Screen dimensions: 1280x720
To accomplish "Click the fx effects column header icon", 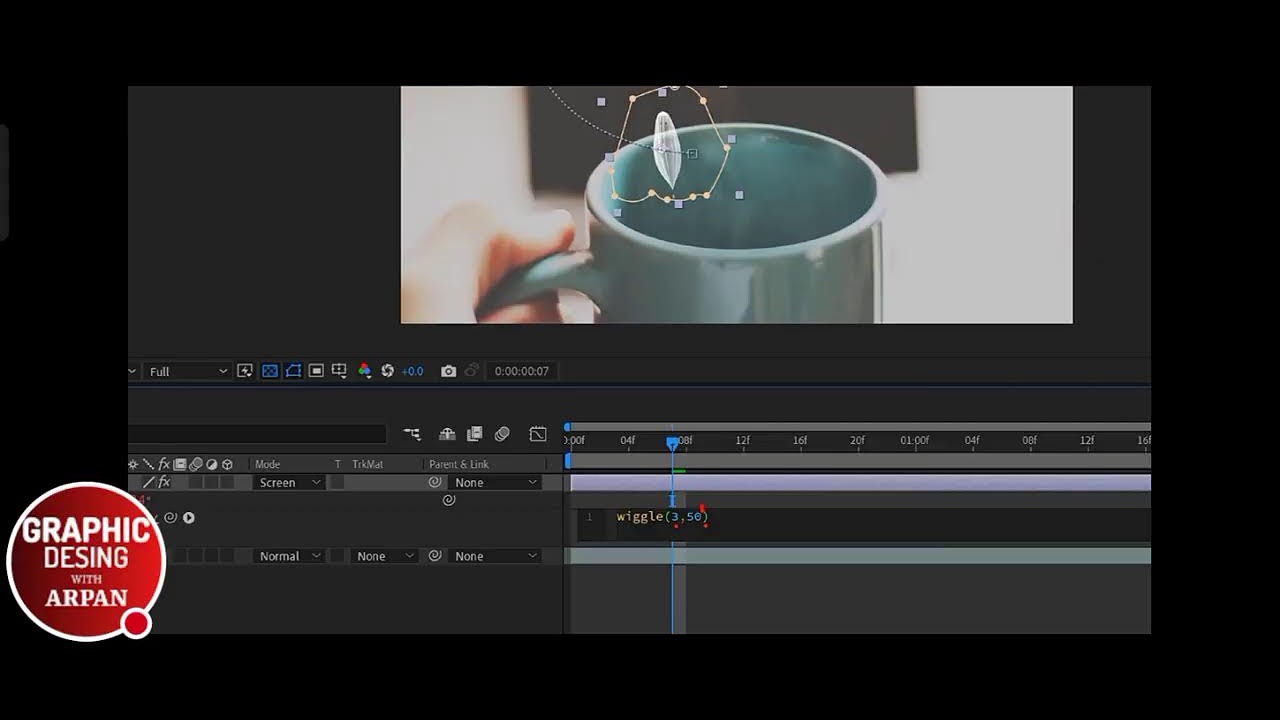I will (x=164, y=464).
